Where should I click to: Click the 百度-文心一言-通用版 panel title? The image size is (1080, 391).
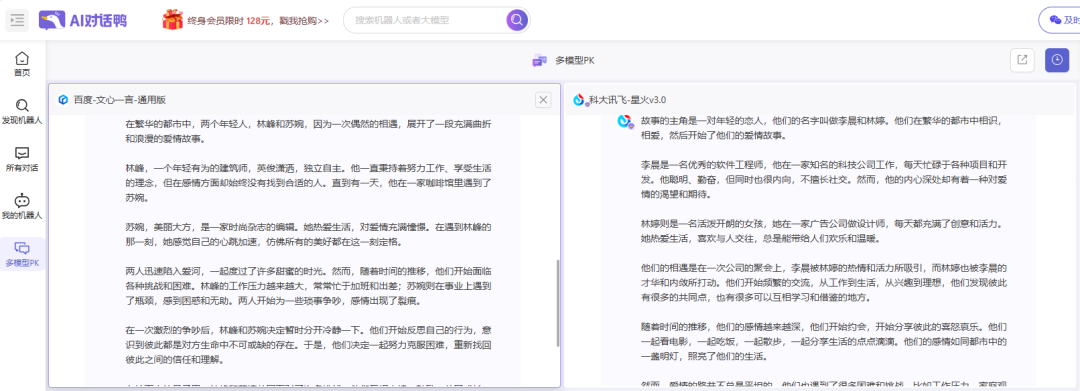[120, 100]
